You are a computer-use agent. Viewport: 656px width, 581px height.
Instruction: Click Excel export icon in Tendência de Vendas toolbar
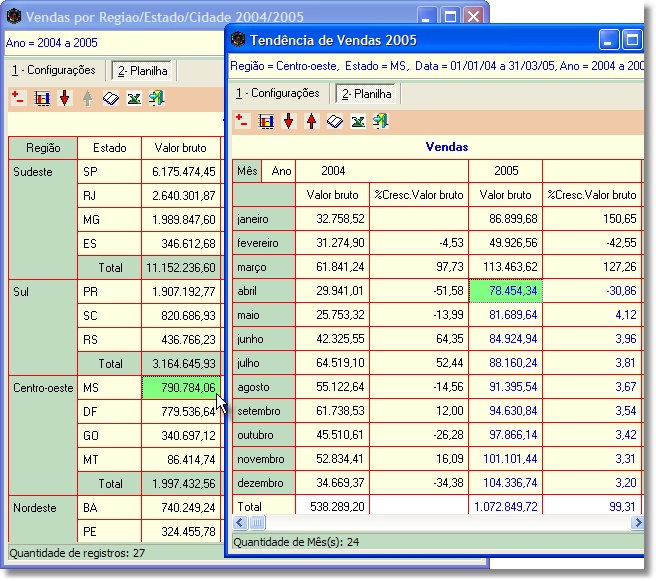(x=358, y=122)
